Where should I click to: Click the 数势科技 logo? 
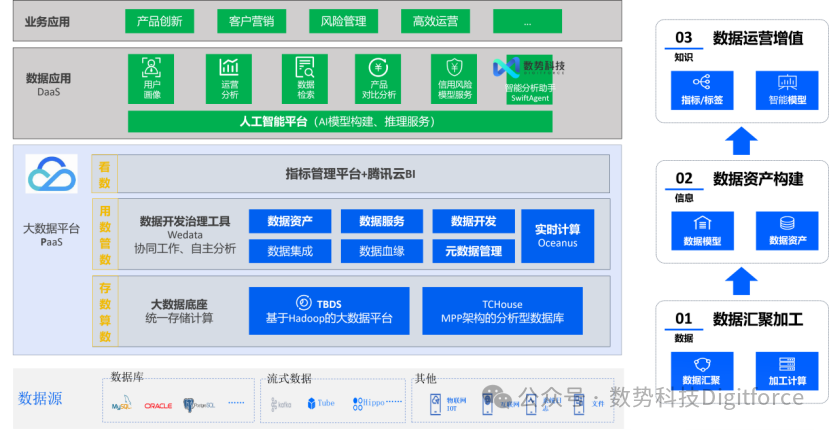[529, 67]
